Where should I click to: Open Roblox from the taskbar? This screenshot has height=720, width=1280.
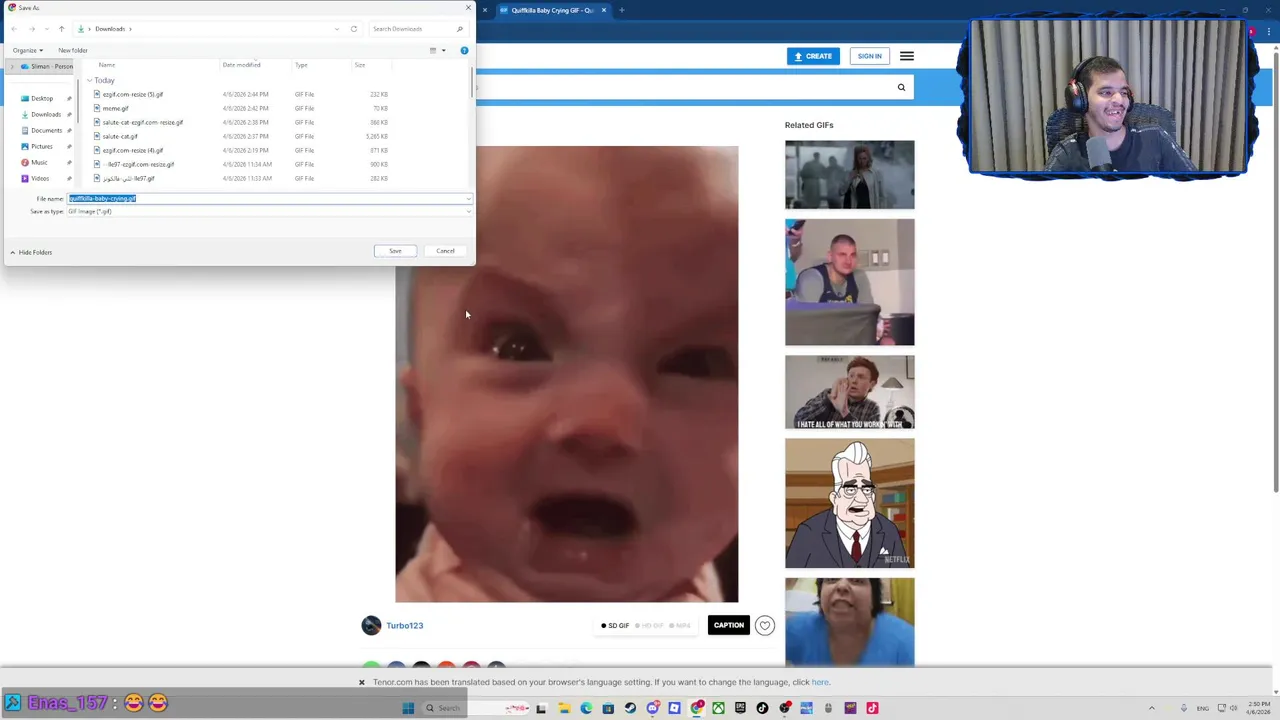(x=674, y=708)
